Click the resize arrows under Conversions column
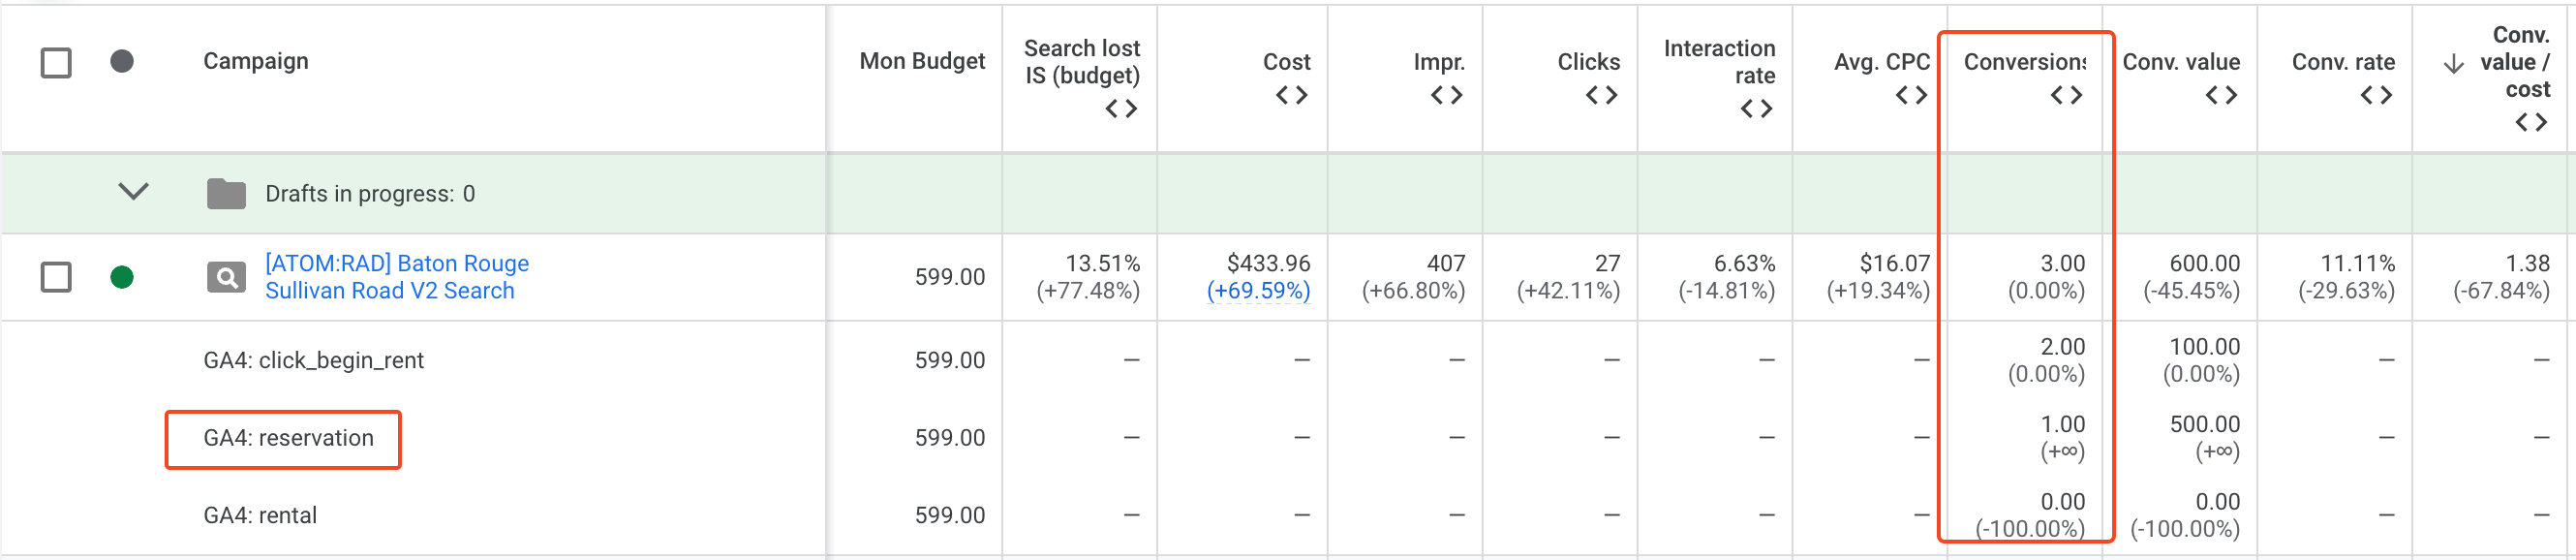 2066,96
